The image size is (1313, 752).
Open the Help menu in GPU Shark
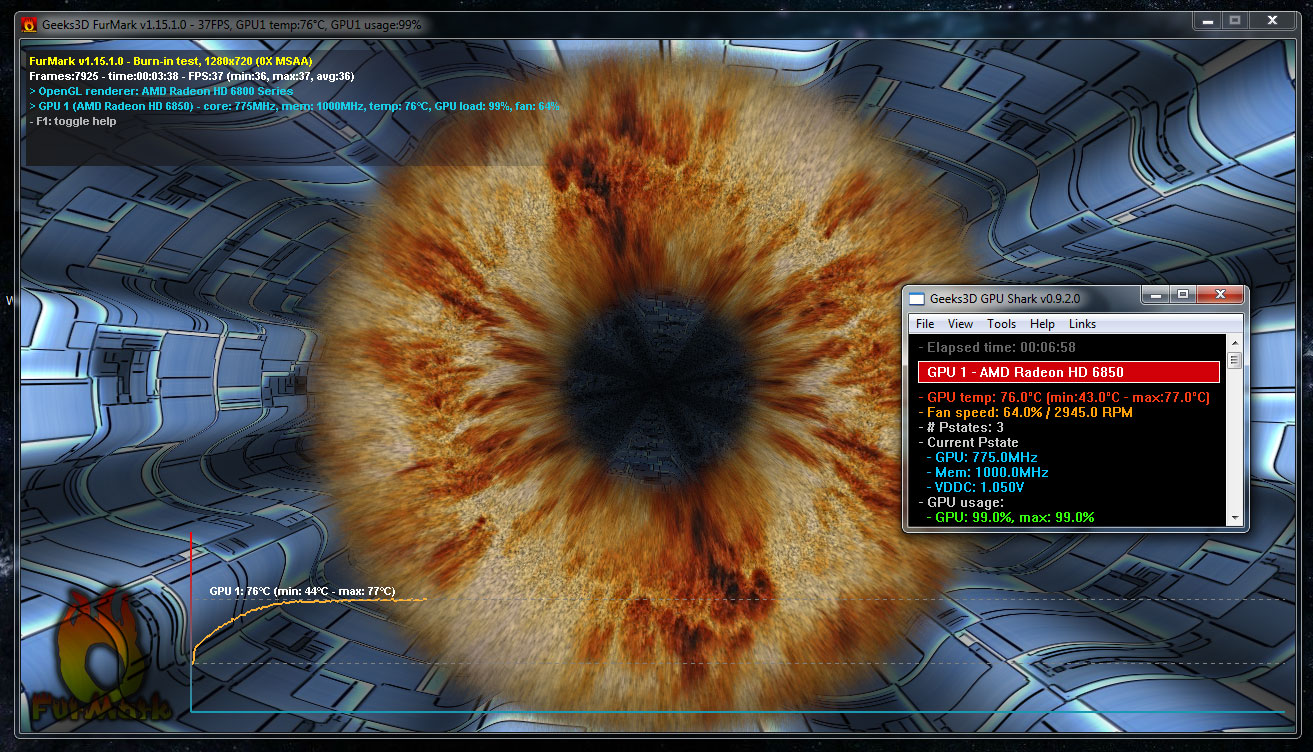[1042, 324]
